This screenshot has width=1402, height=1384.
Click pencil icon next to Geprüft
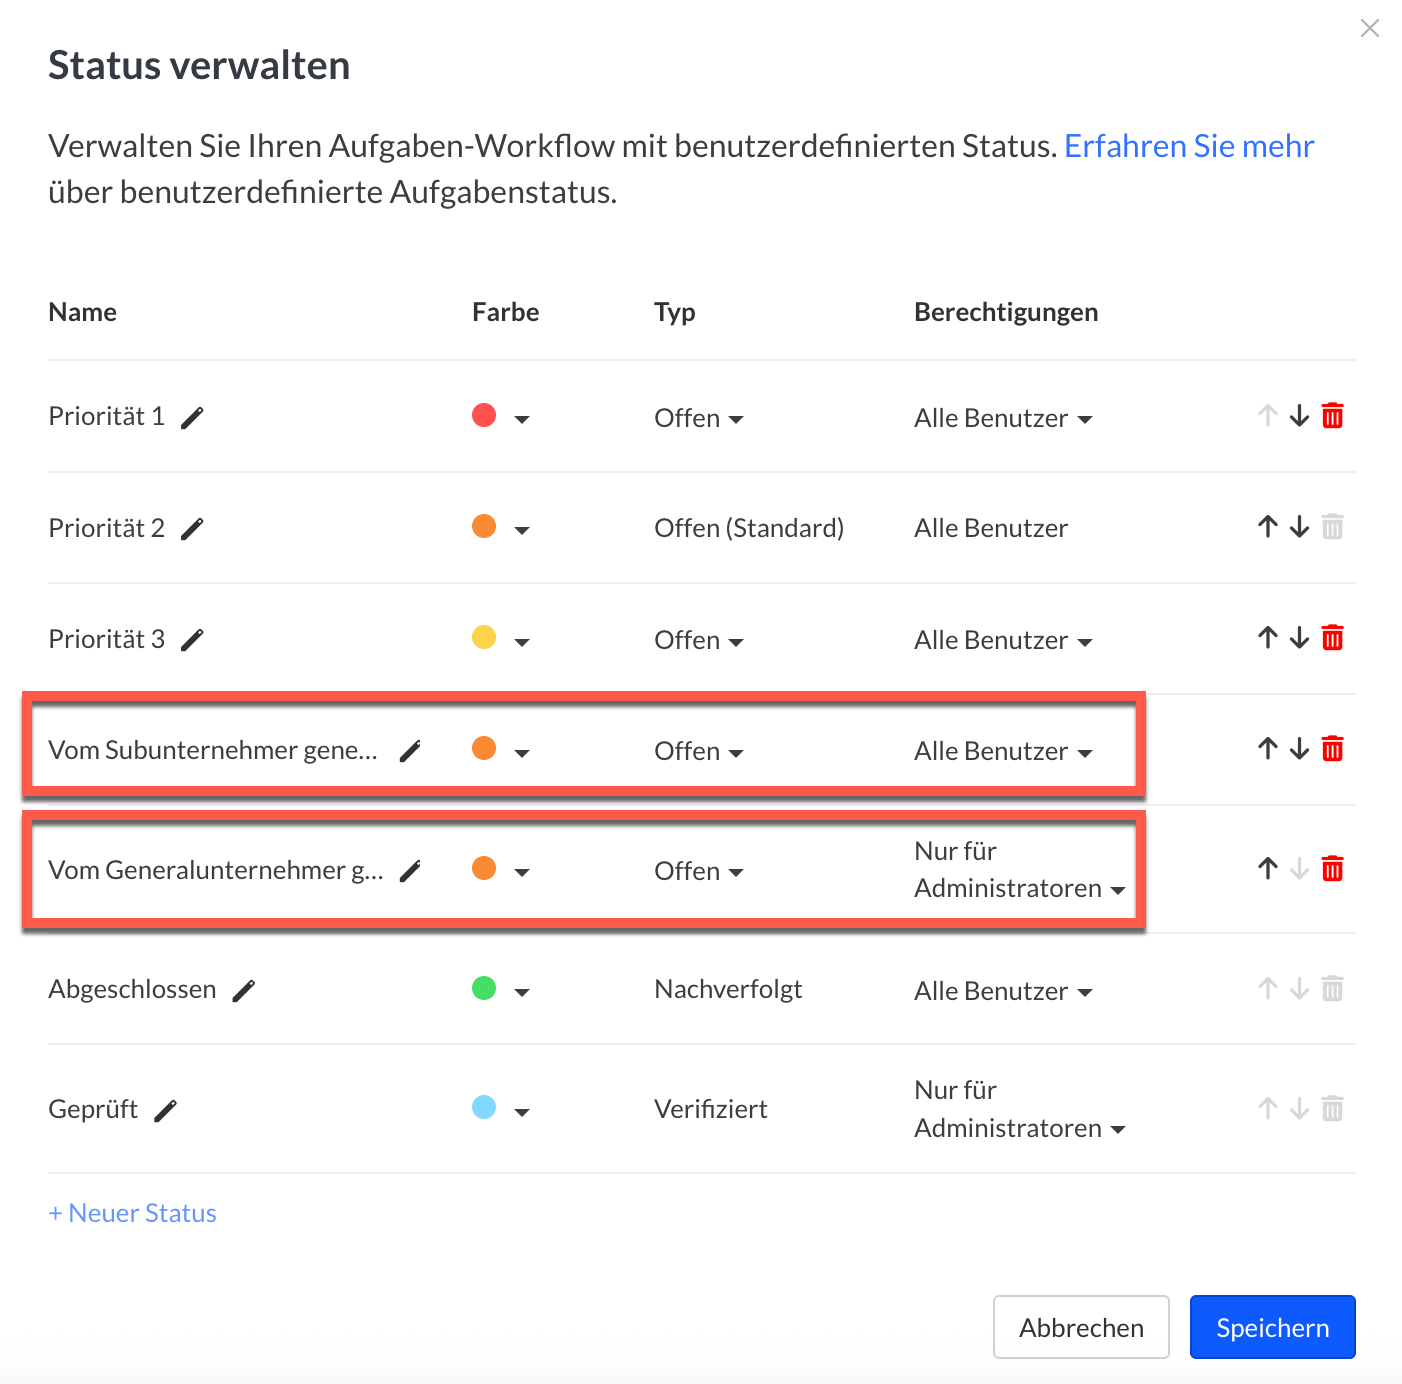(166, 1110)
